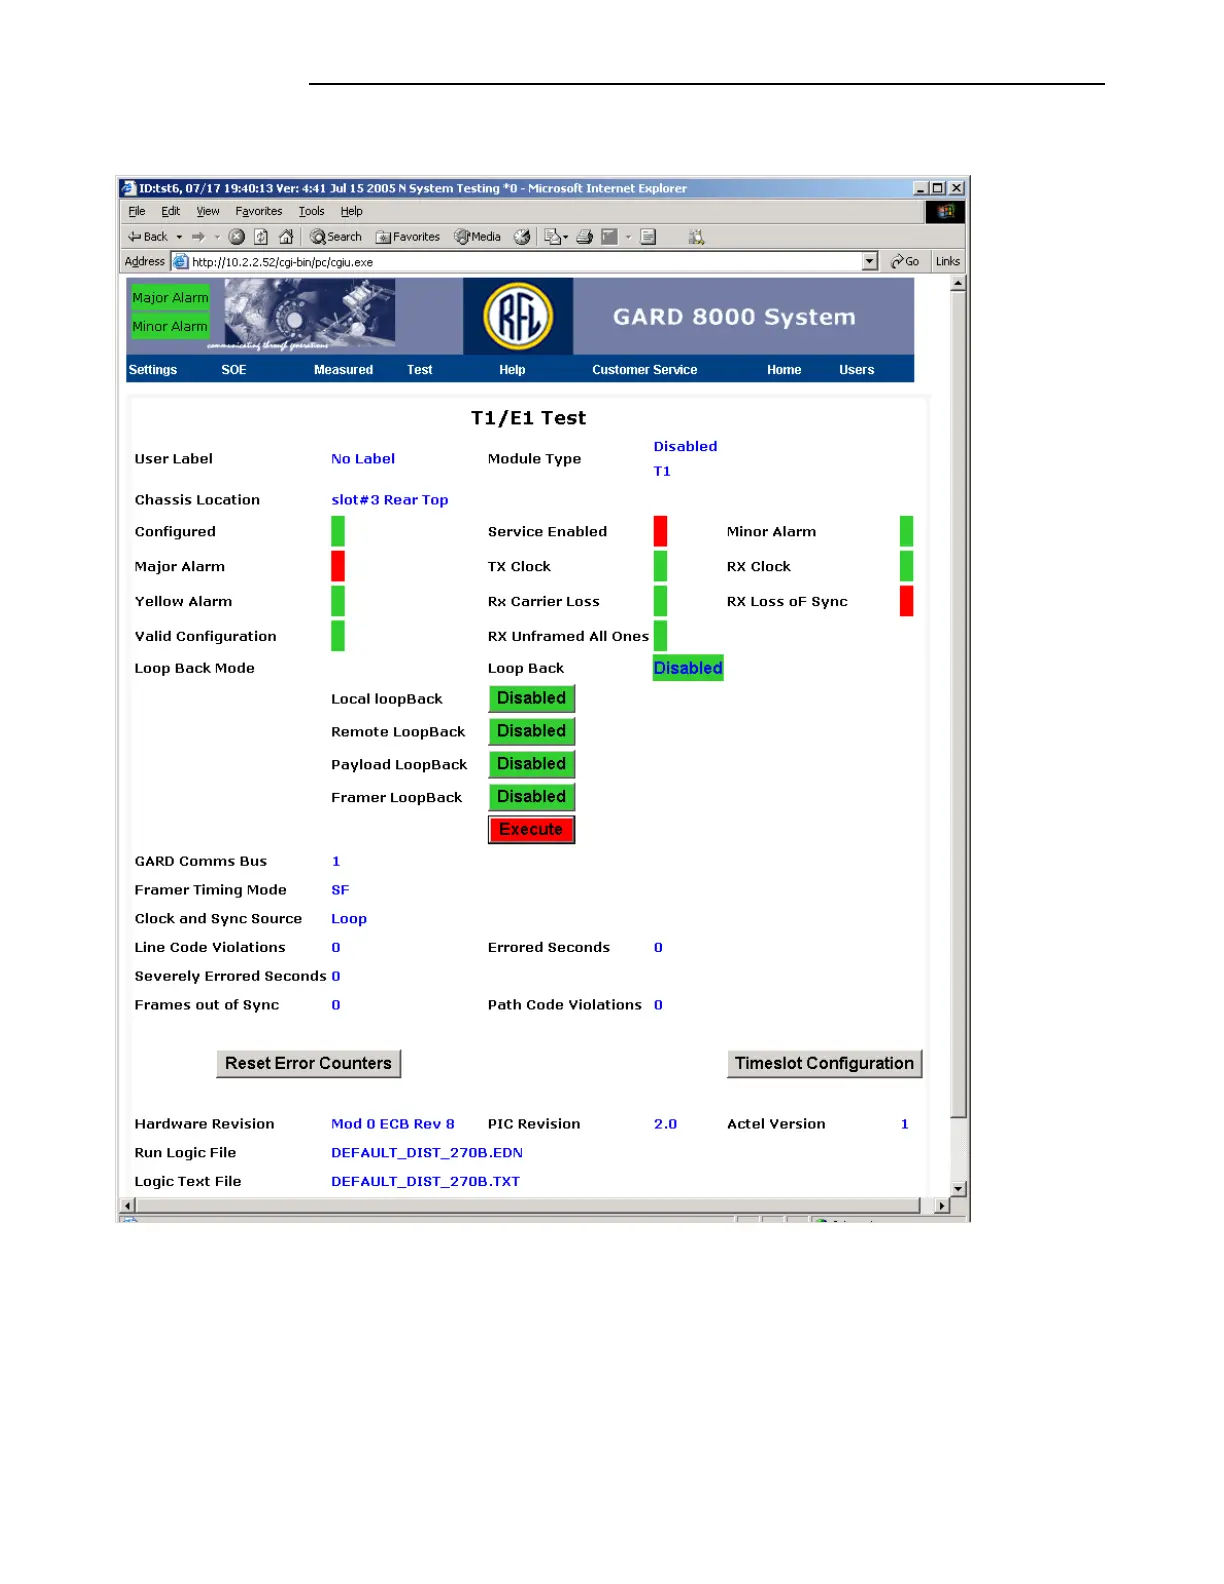Go to the GARD Home navigation tab

coord(784,370)
